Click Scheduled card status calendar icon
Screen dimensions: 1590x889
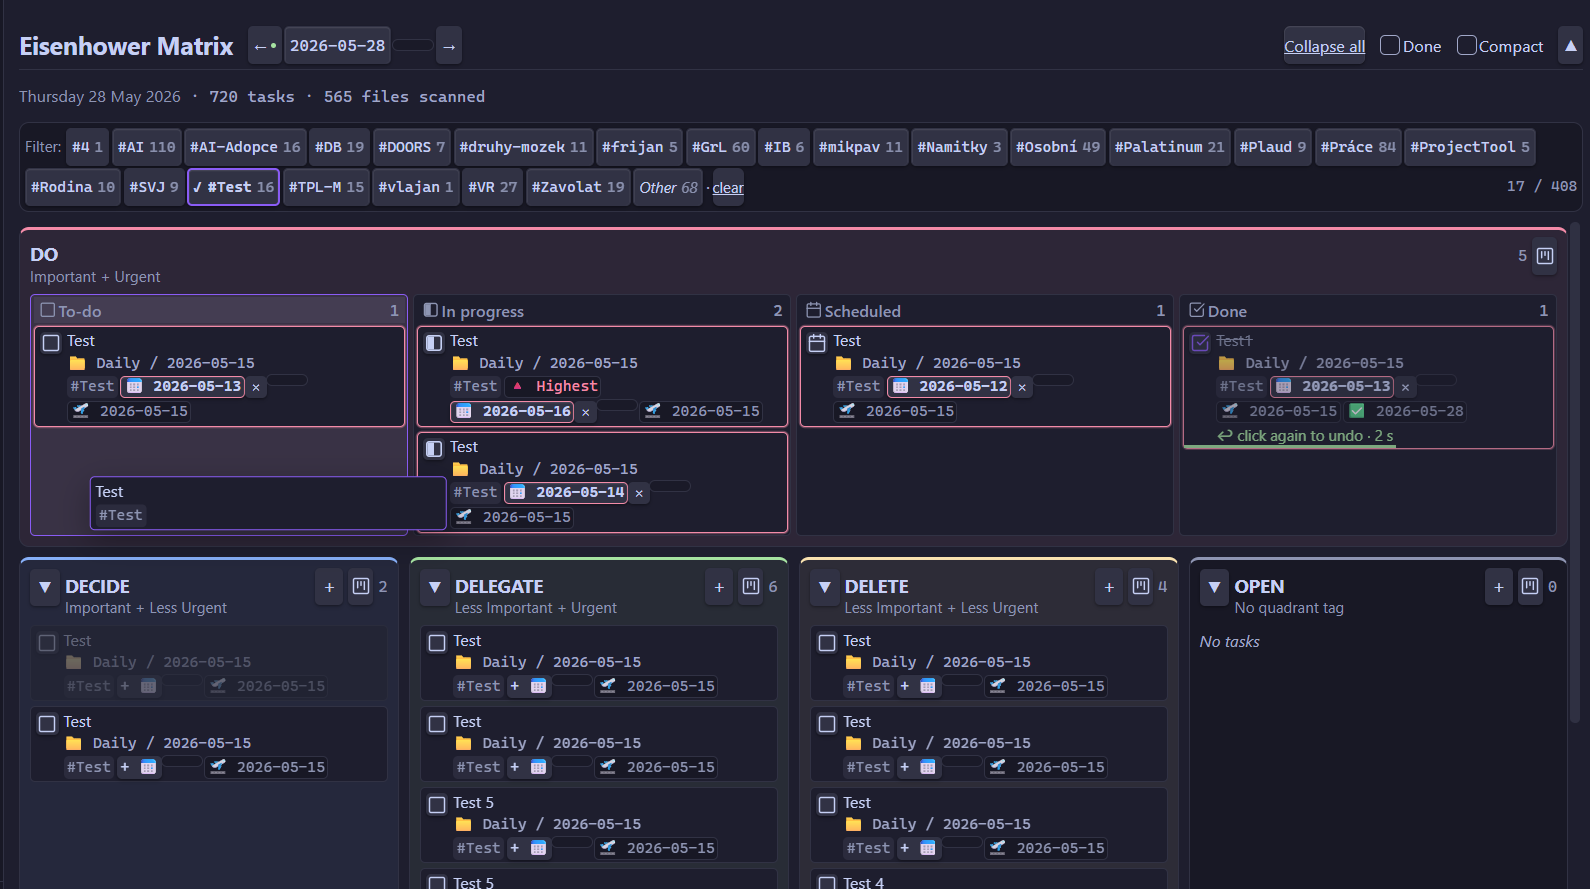click(817, 343)
